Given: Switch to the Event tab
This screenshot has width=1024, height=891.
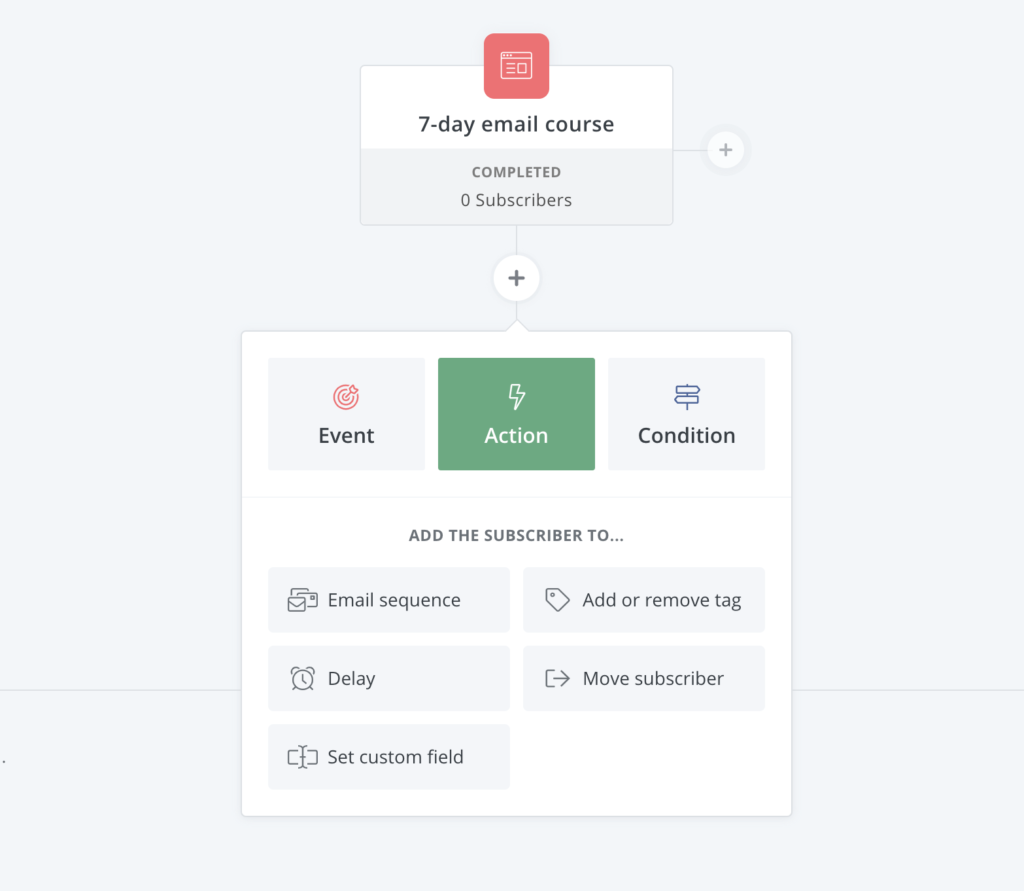Looking at the screenshot, I should 346,413.
